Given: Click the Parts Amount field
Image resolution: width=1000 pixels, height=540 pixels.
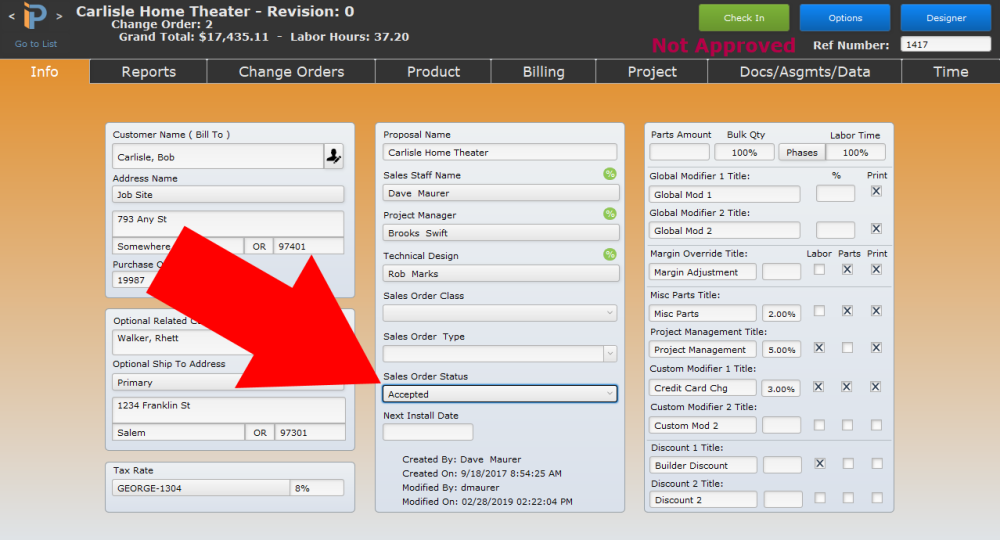Looking at the screenshot, I should pyautogui.click(x=679, y=152).
